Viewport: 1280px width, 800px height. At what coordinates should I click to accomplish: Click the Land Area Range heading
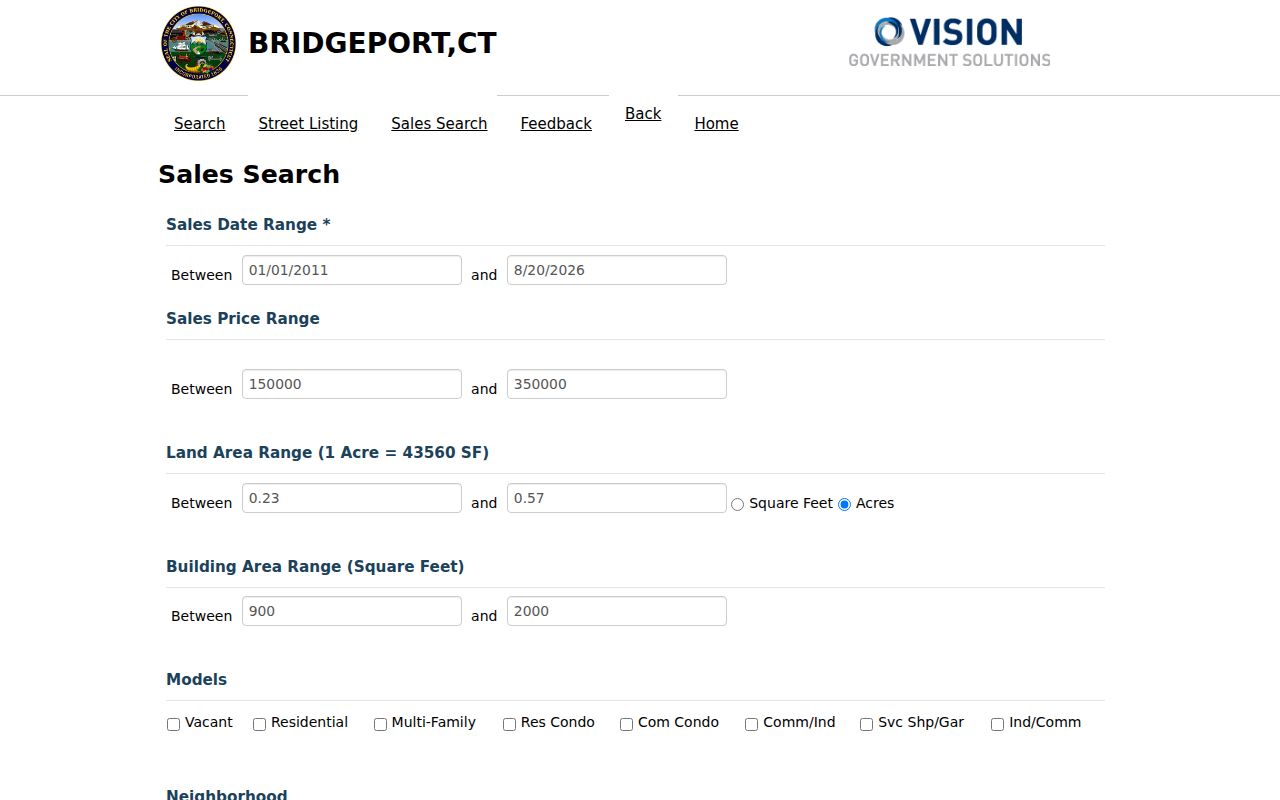click(x=327, y=452)
